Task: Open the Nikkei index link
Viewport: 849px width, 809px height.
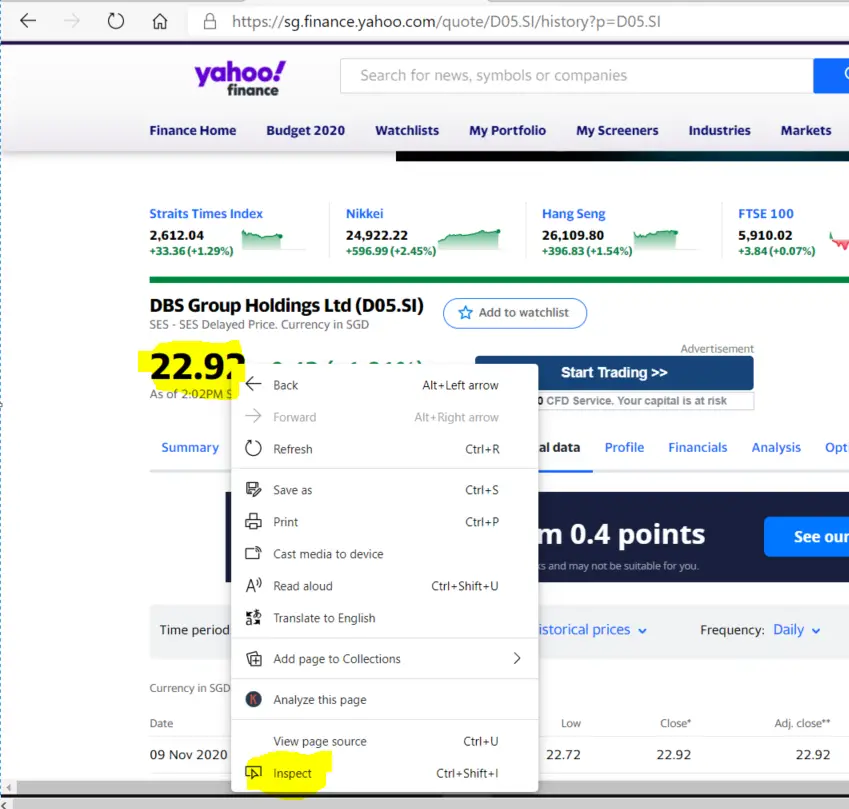Action: point(364,213)
